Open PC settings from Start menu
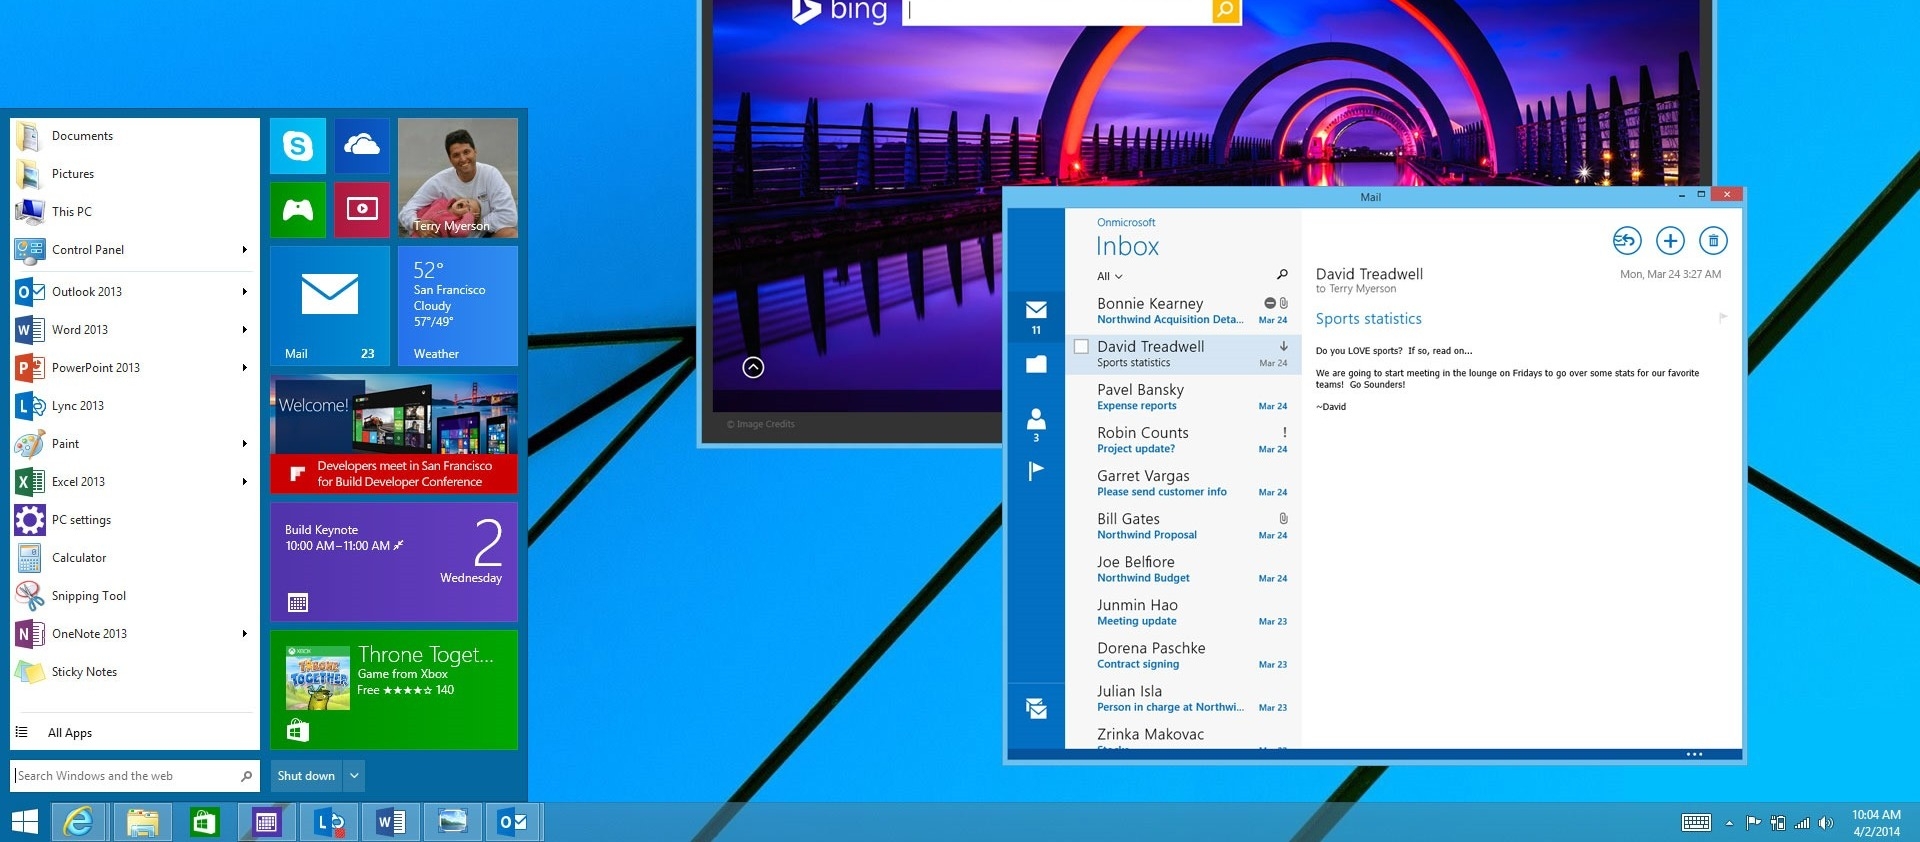 coord(81,520)
